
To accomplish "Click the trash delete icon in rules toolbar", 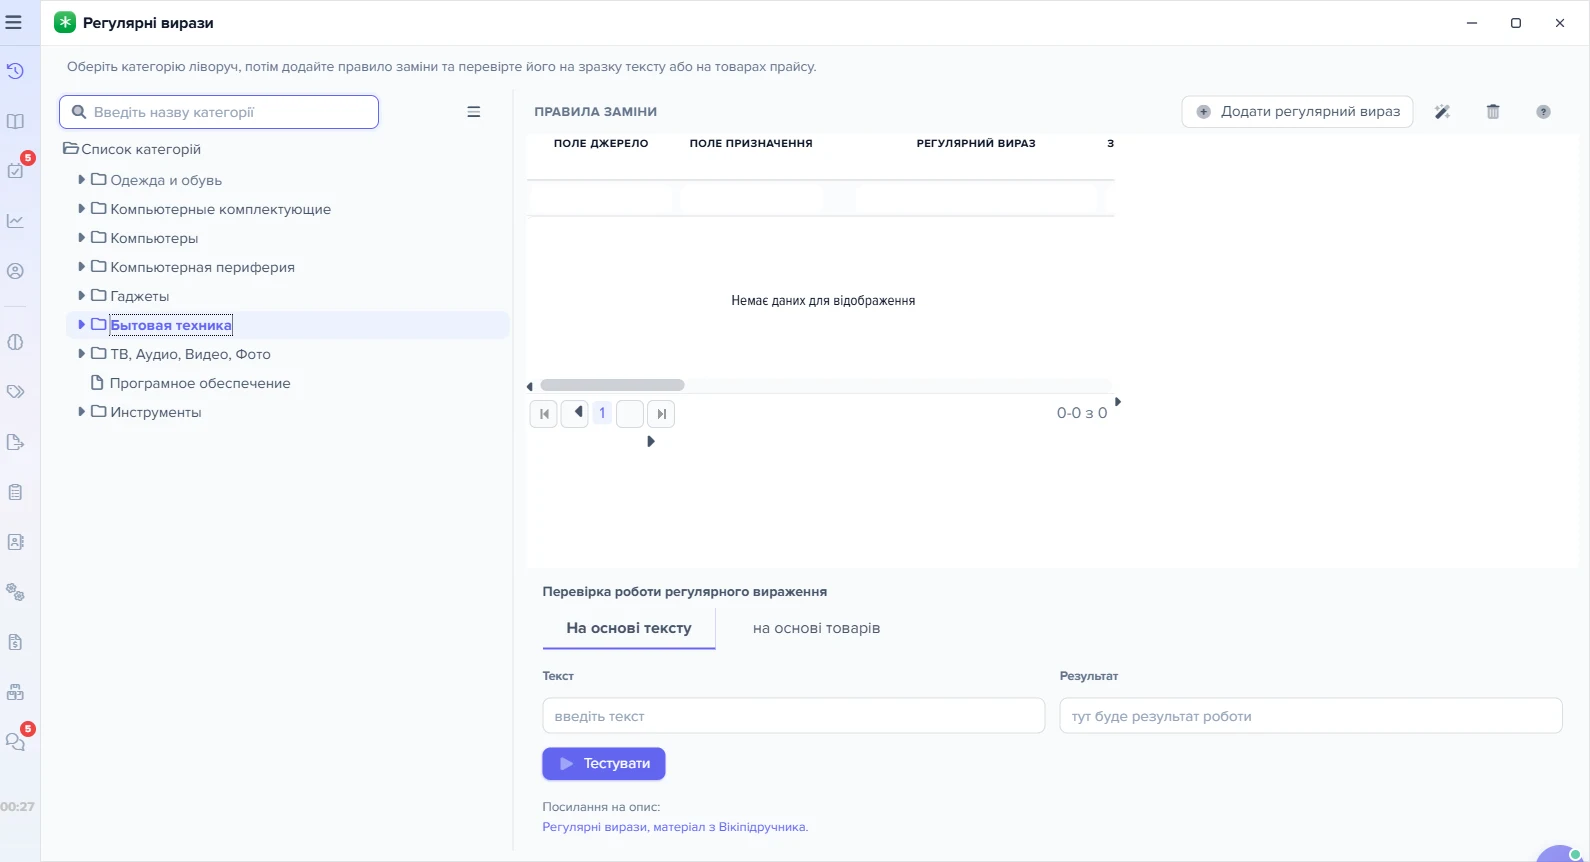I will coord(1493,112).
